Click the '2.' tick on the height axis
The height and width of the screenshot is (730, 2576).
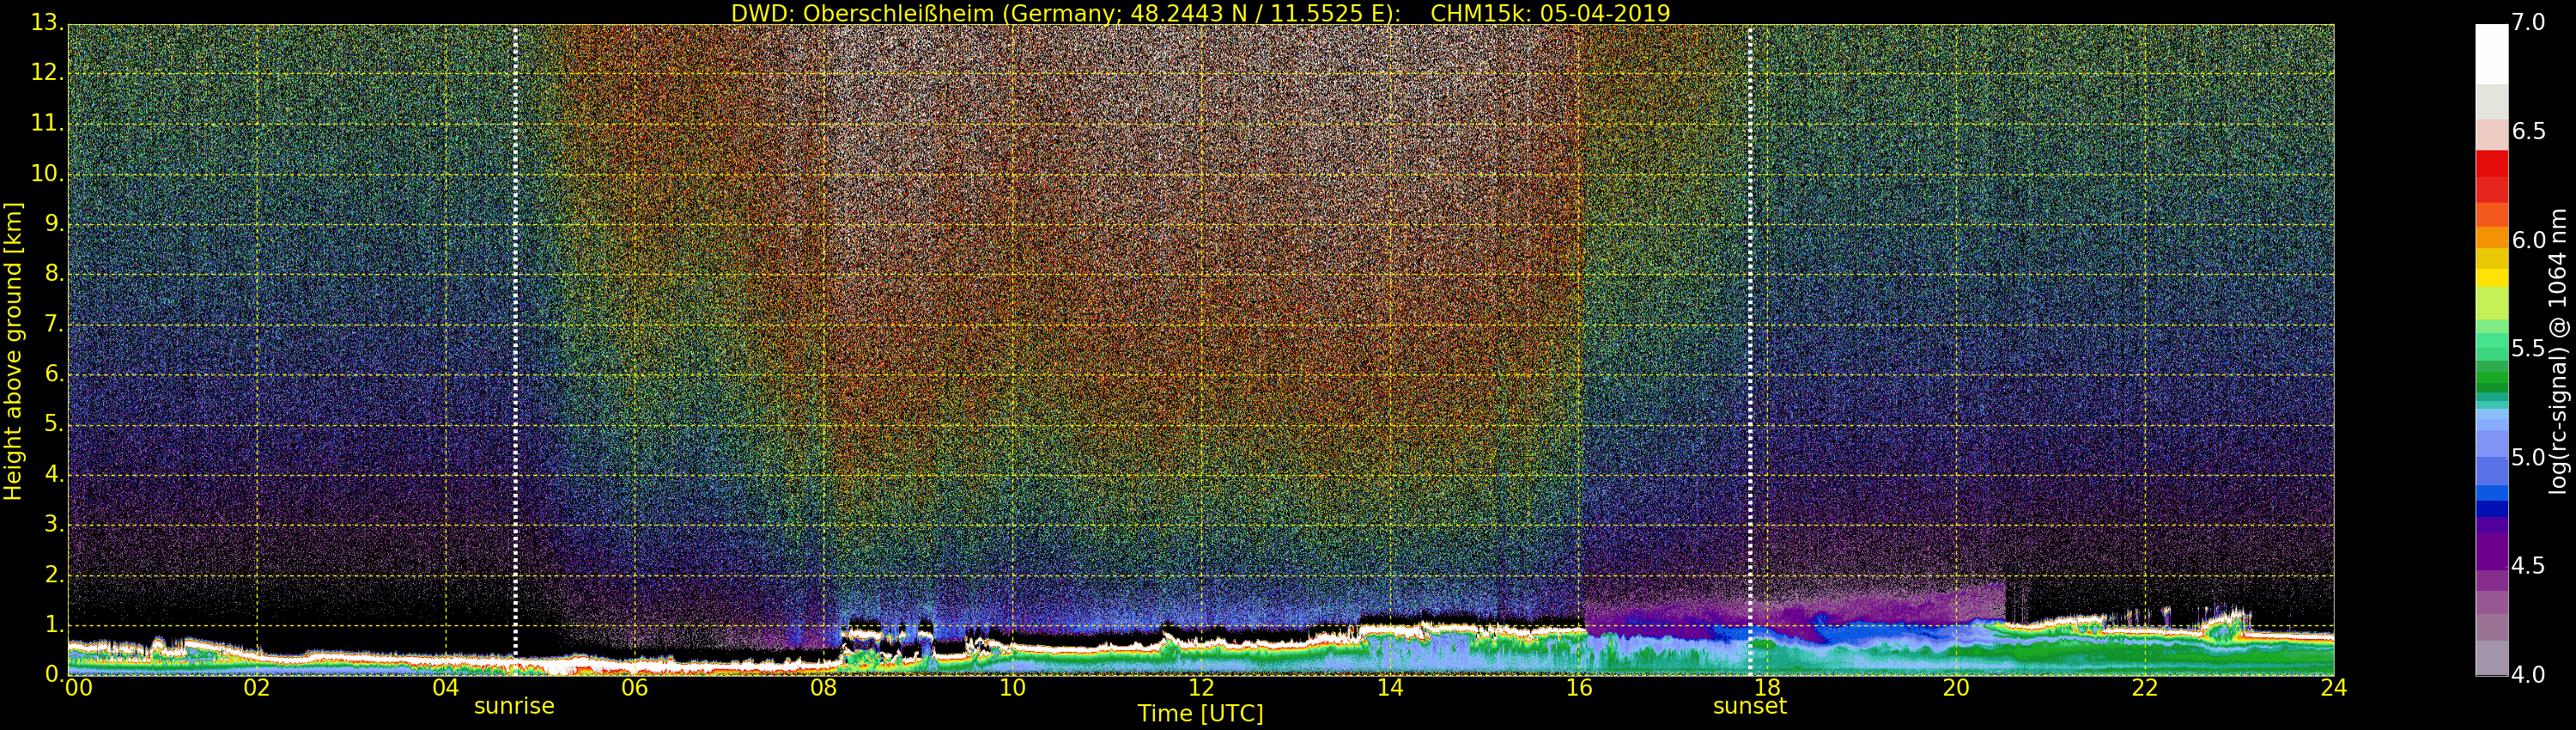click(54, 575)
